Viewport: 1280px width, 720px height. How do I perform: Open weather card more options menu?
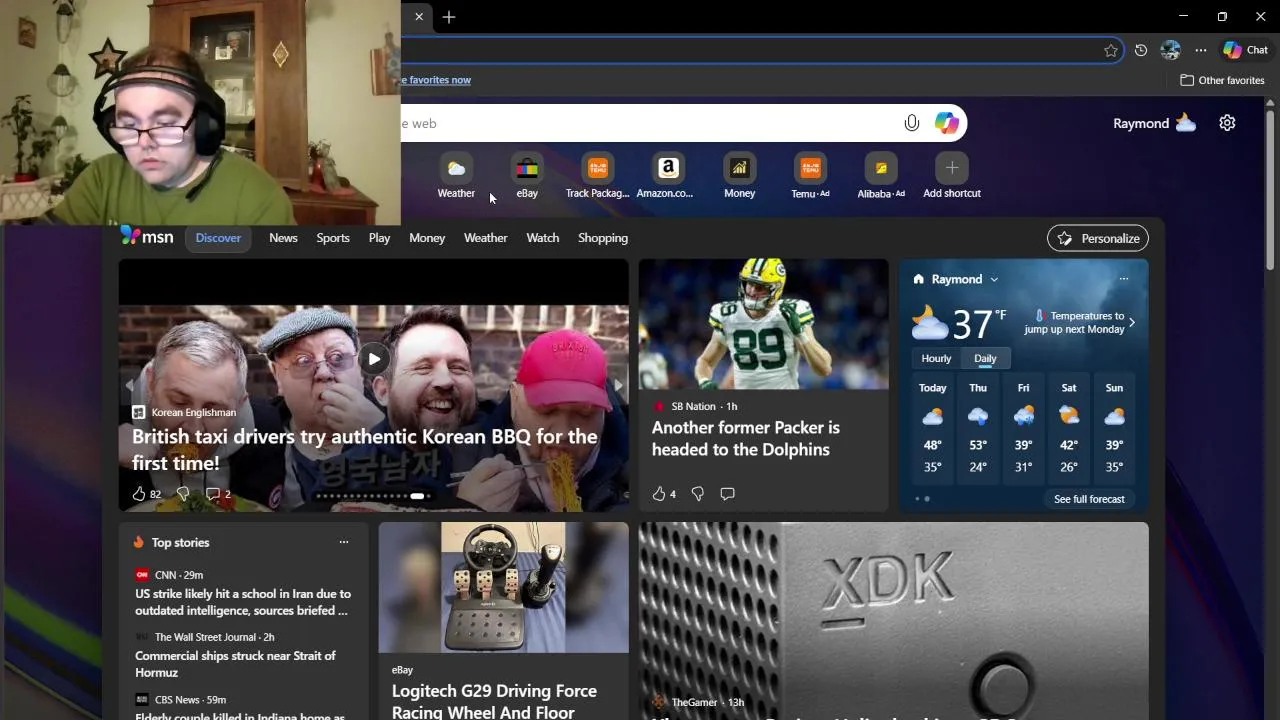click(1124, 279)
